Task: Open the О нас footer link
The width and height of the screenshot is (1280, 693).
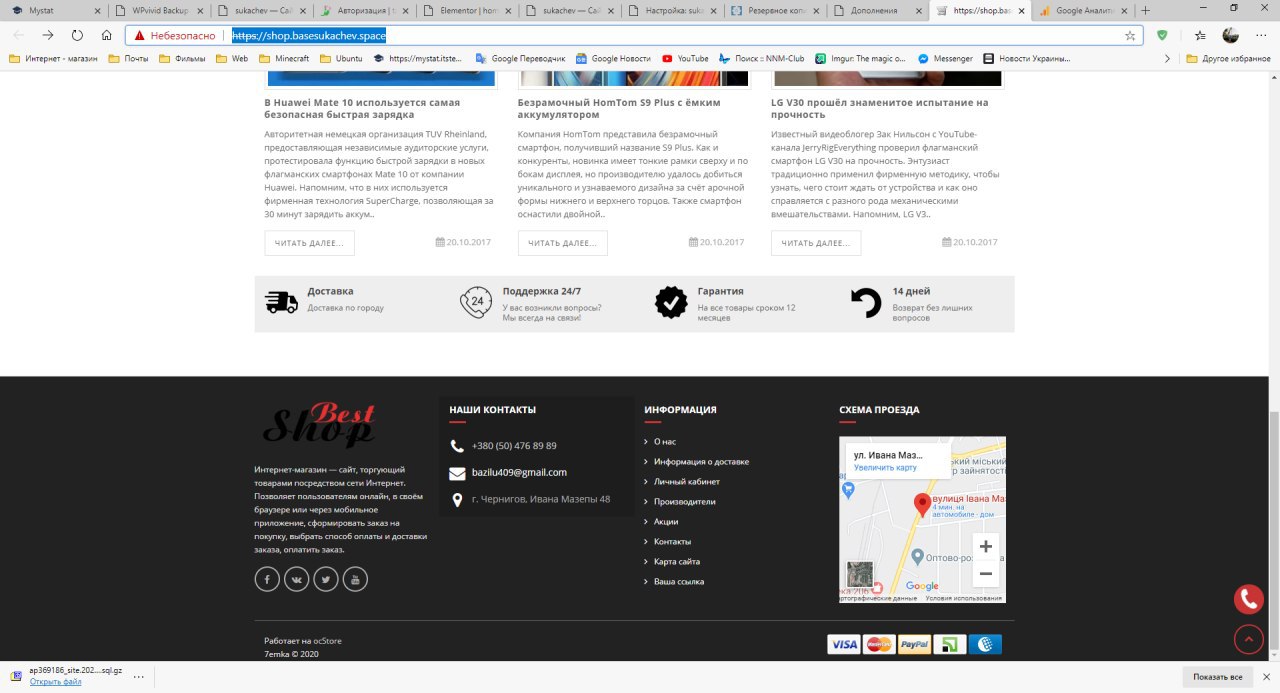Action: (x=665, y=441)
